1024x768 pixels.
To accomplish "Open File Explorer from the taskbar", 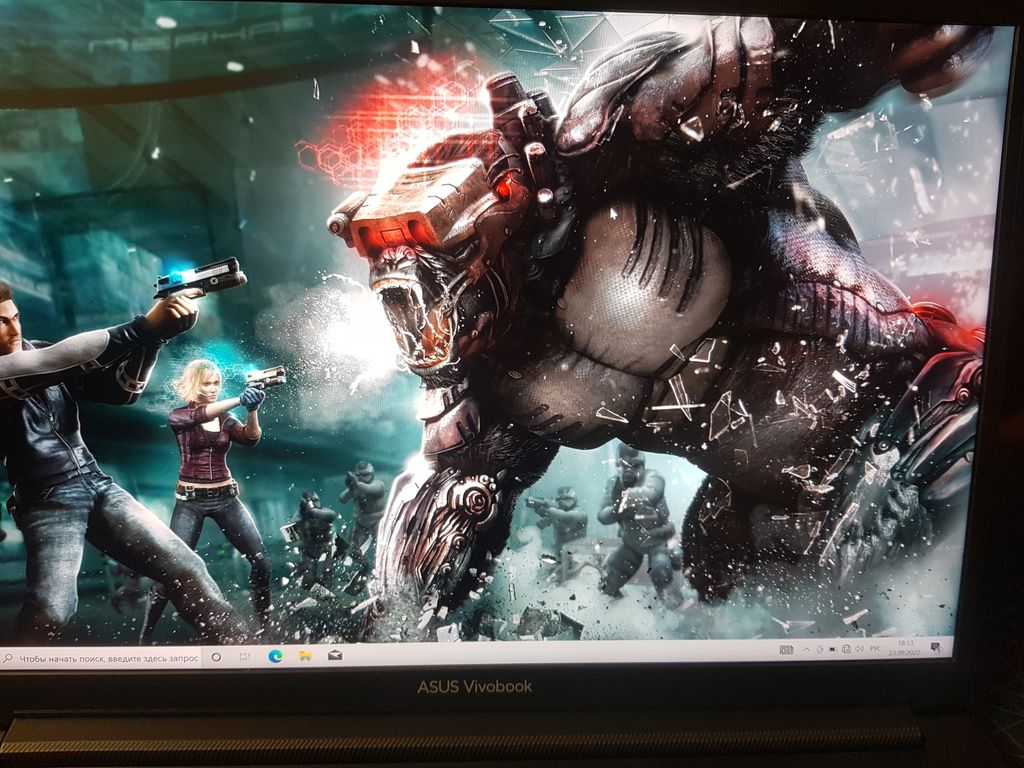I will coord(305,656).
